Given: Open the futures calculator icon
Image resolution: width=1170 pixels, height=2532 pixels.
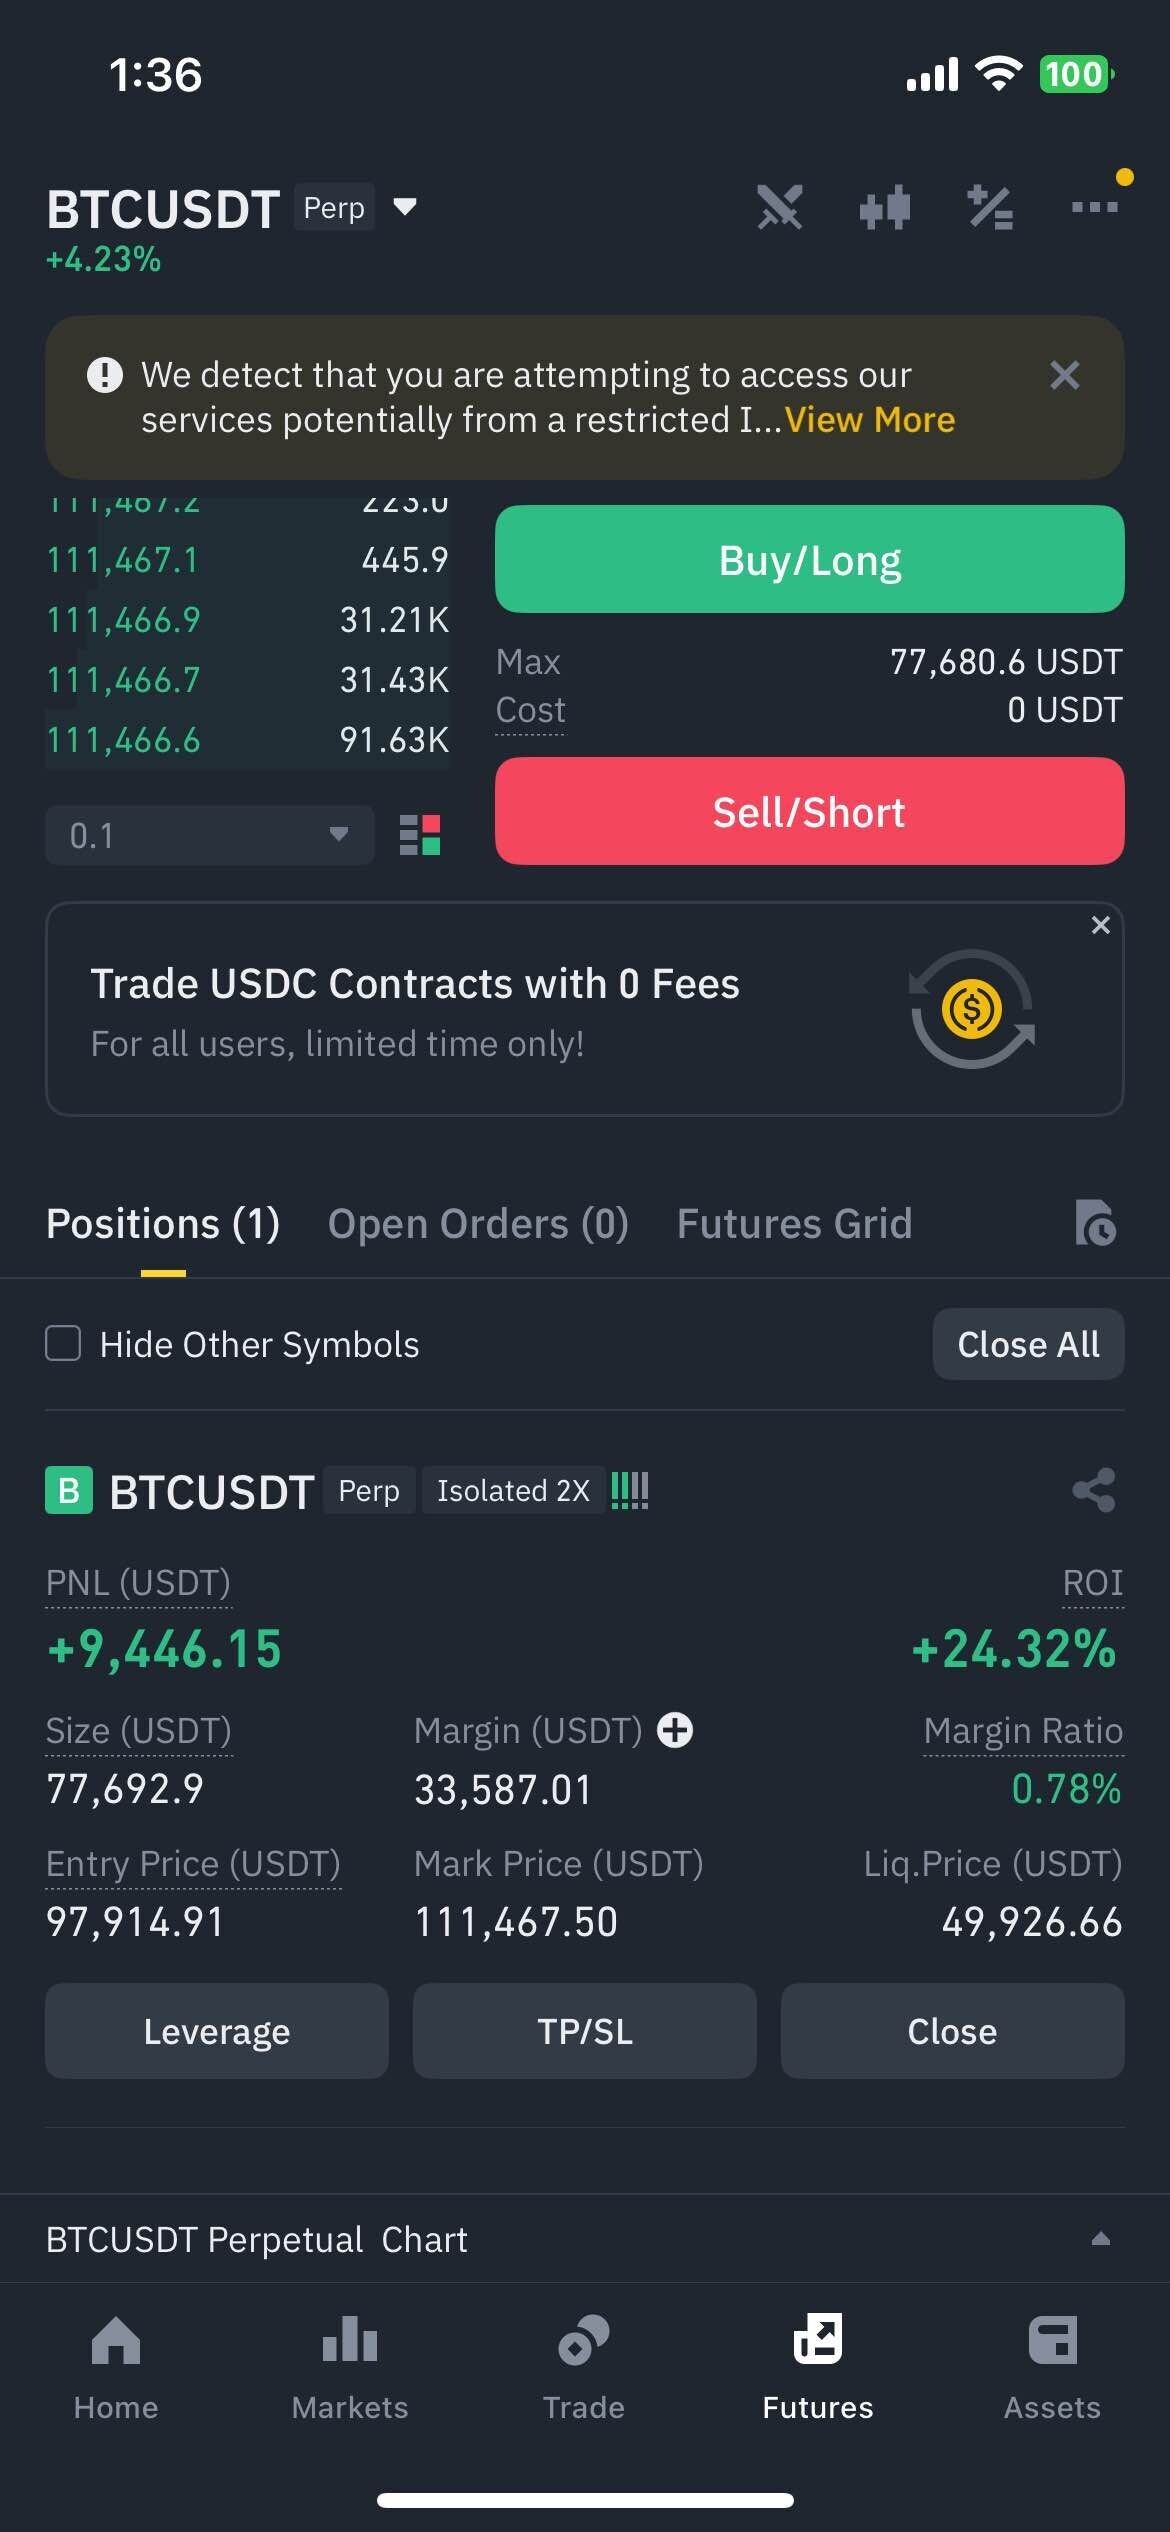Looking at the screenshot, I should pyautogui.click(x=990, y=208).
